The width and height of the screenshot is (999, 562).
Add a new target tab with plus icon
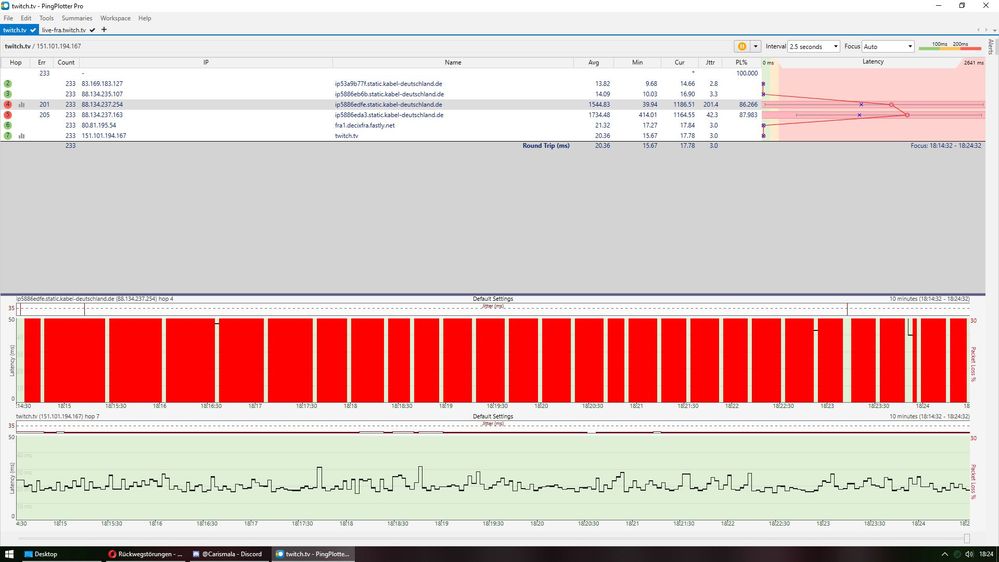click(104, 30)
